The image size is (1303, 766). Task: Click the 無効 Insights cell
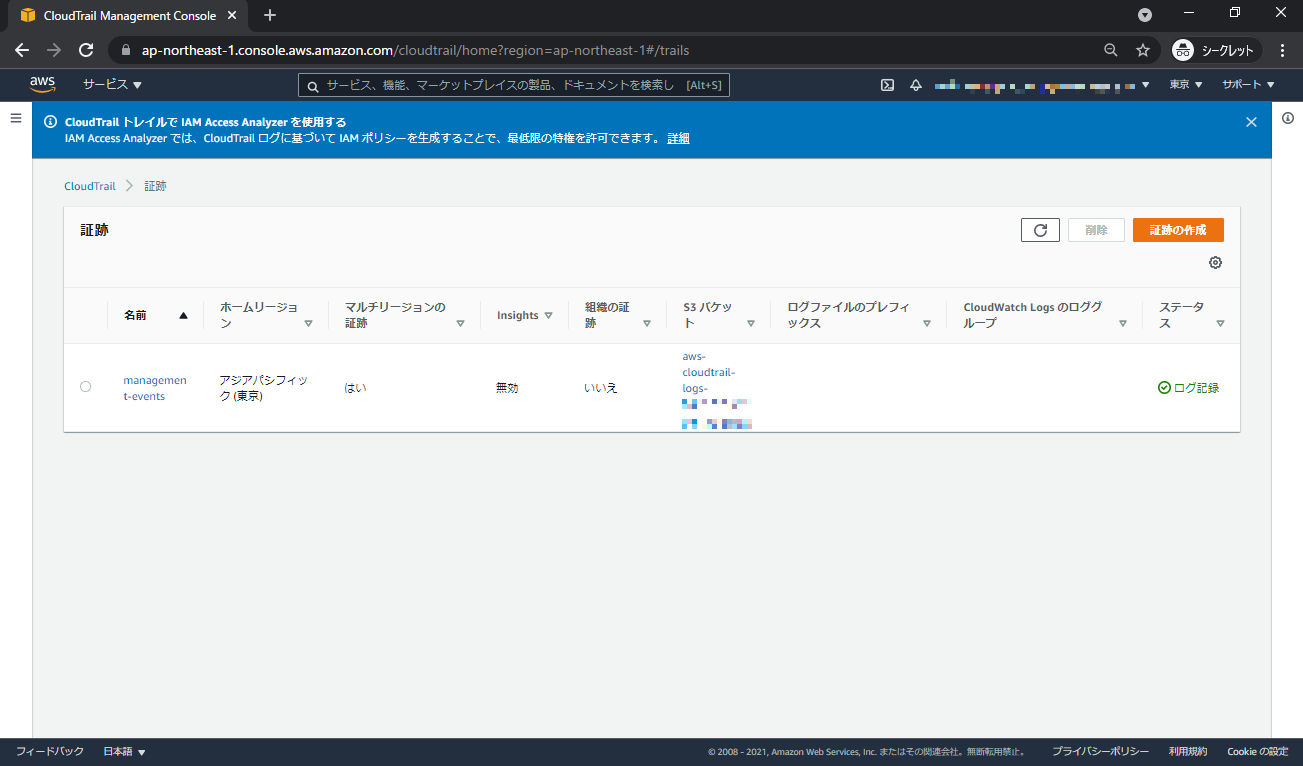(x=507, y=388)
